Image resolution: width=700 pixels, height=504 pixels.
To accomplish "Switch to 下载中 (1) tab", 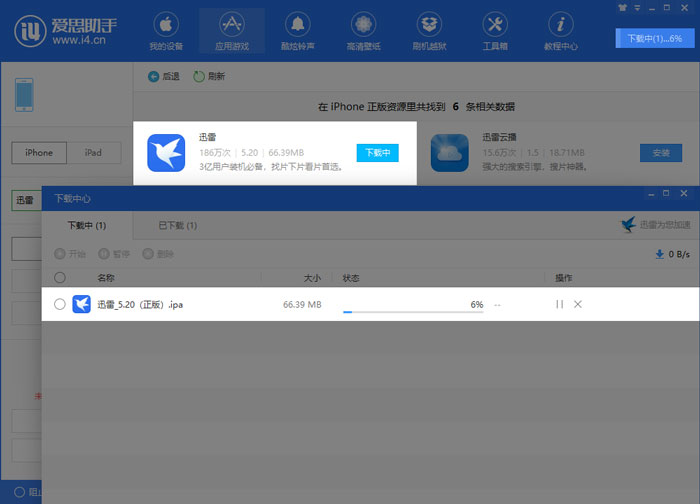I will pyautogui.click(x=87, y=225).
